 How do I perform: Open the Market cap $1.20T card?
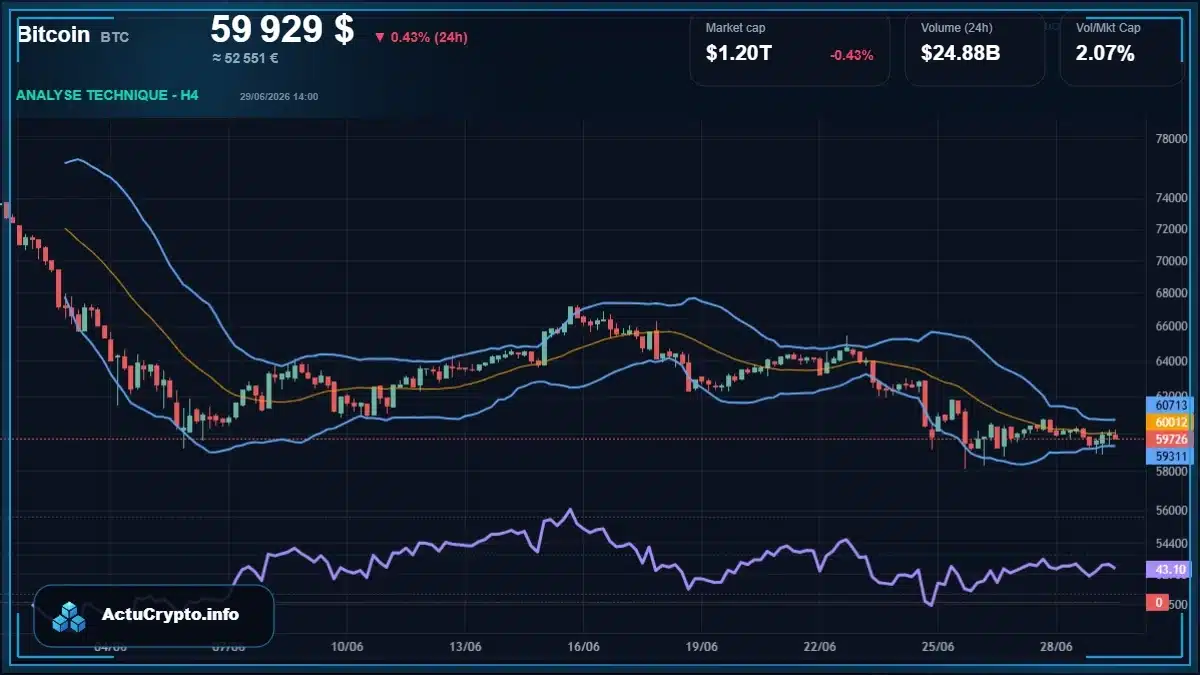click(x=790, y=48)
